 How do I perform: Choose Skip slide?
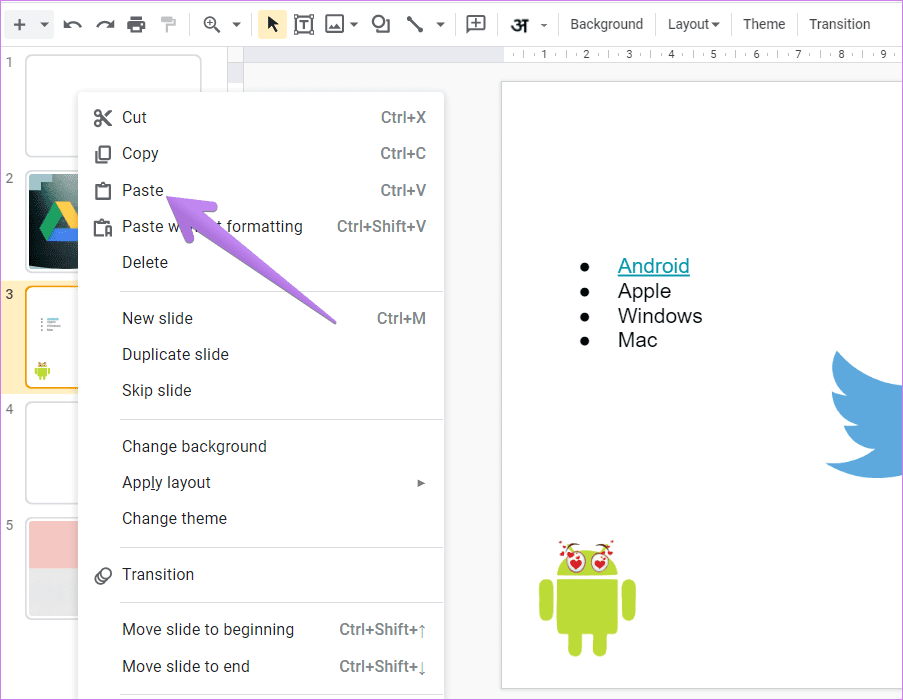[261, 390]
